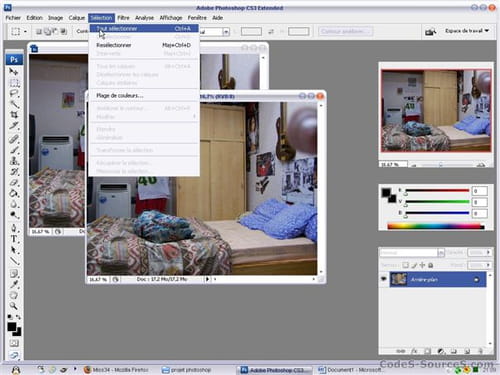
Task: Choose Tout sélectionner from Sélection menu
Action: pyautogui.click(x=144, y=28)
